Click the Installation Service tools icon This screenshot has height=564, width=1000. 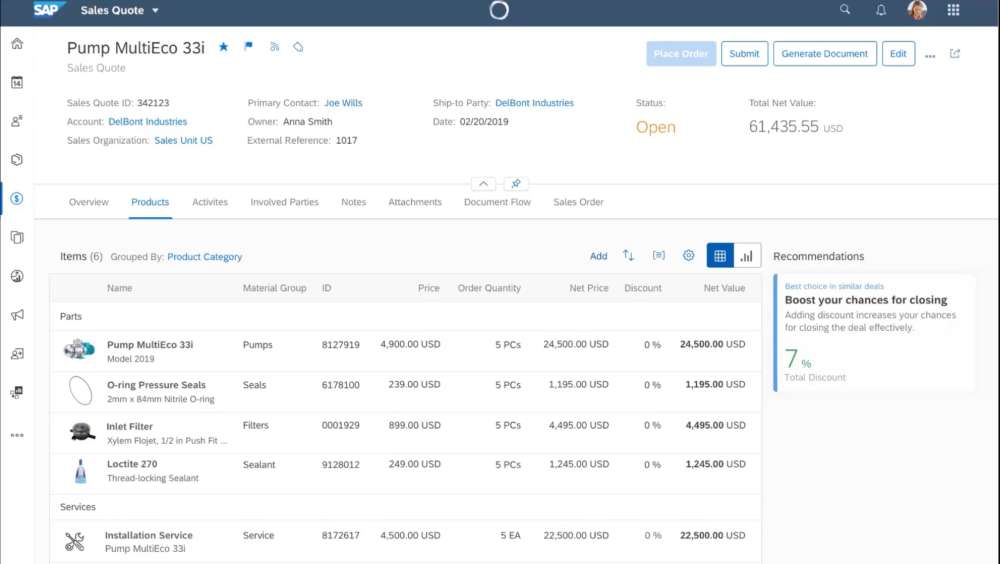pos(75,541)
